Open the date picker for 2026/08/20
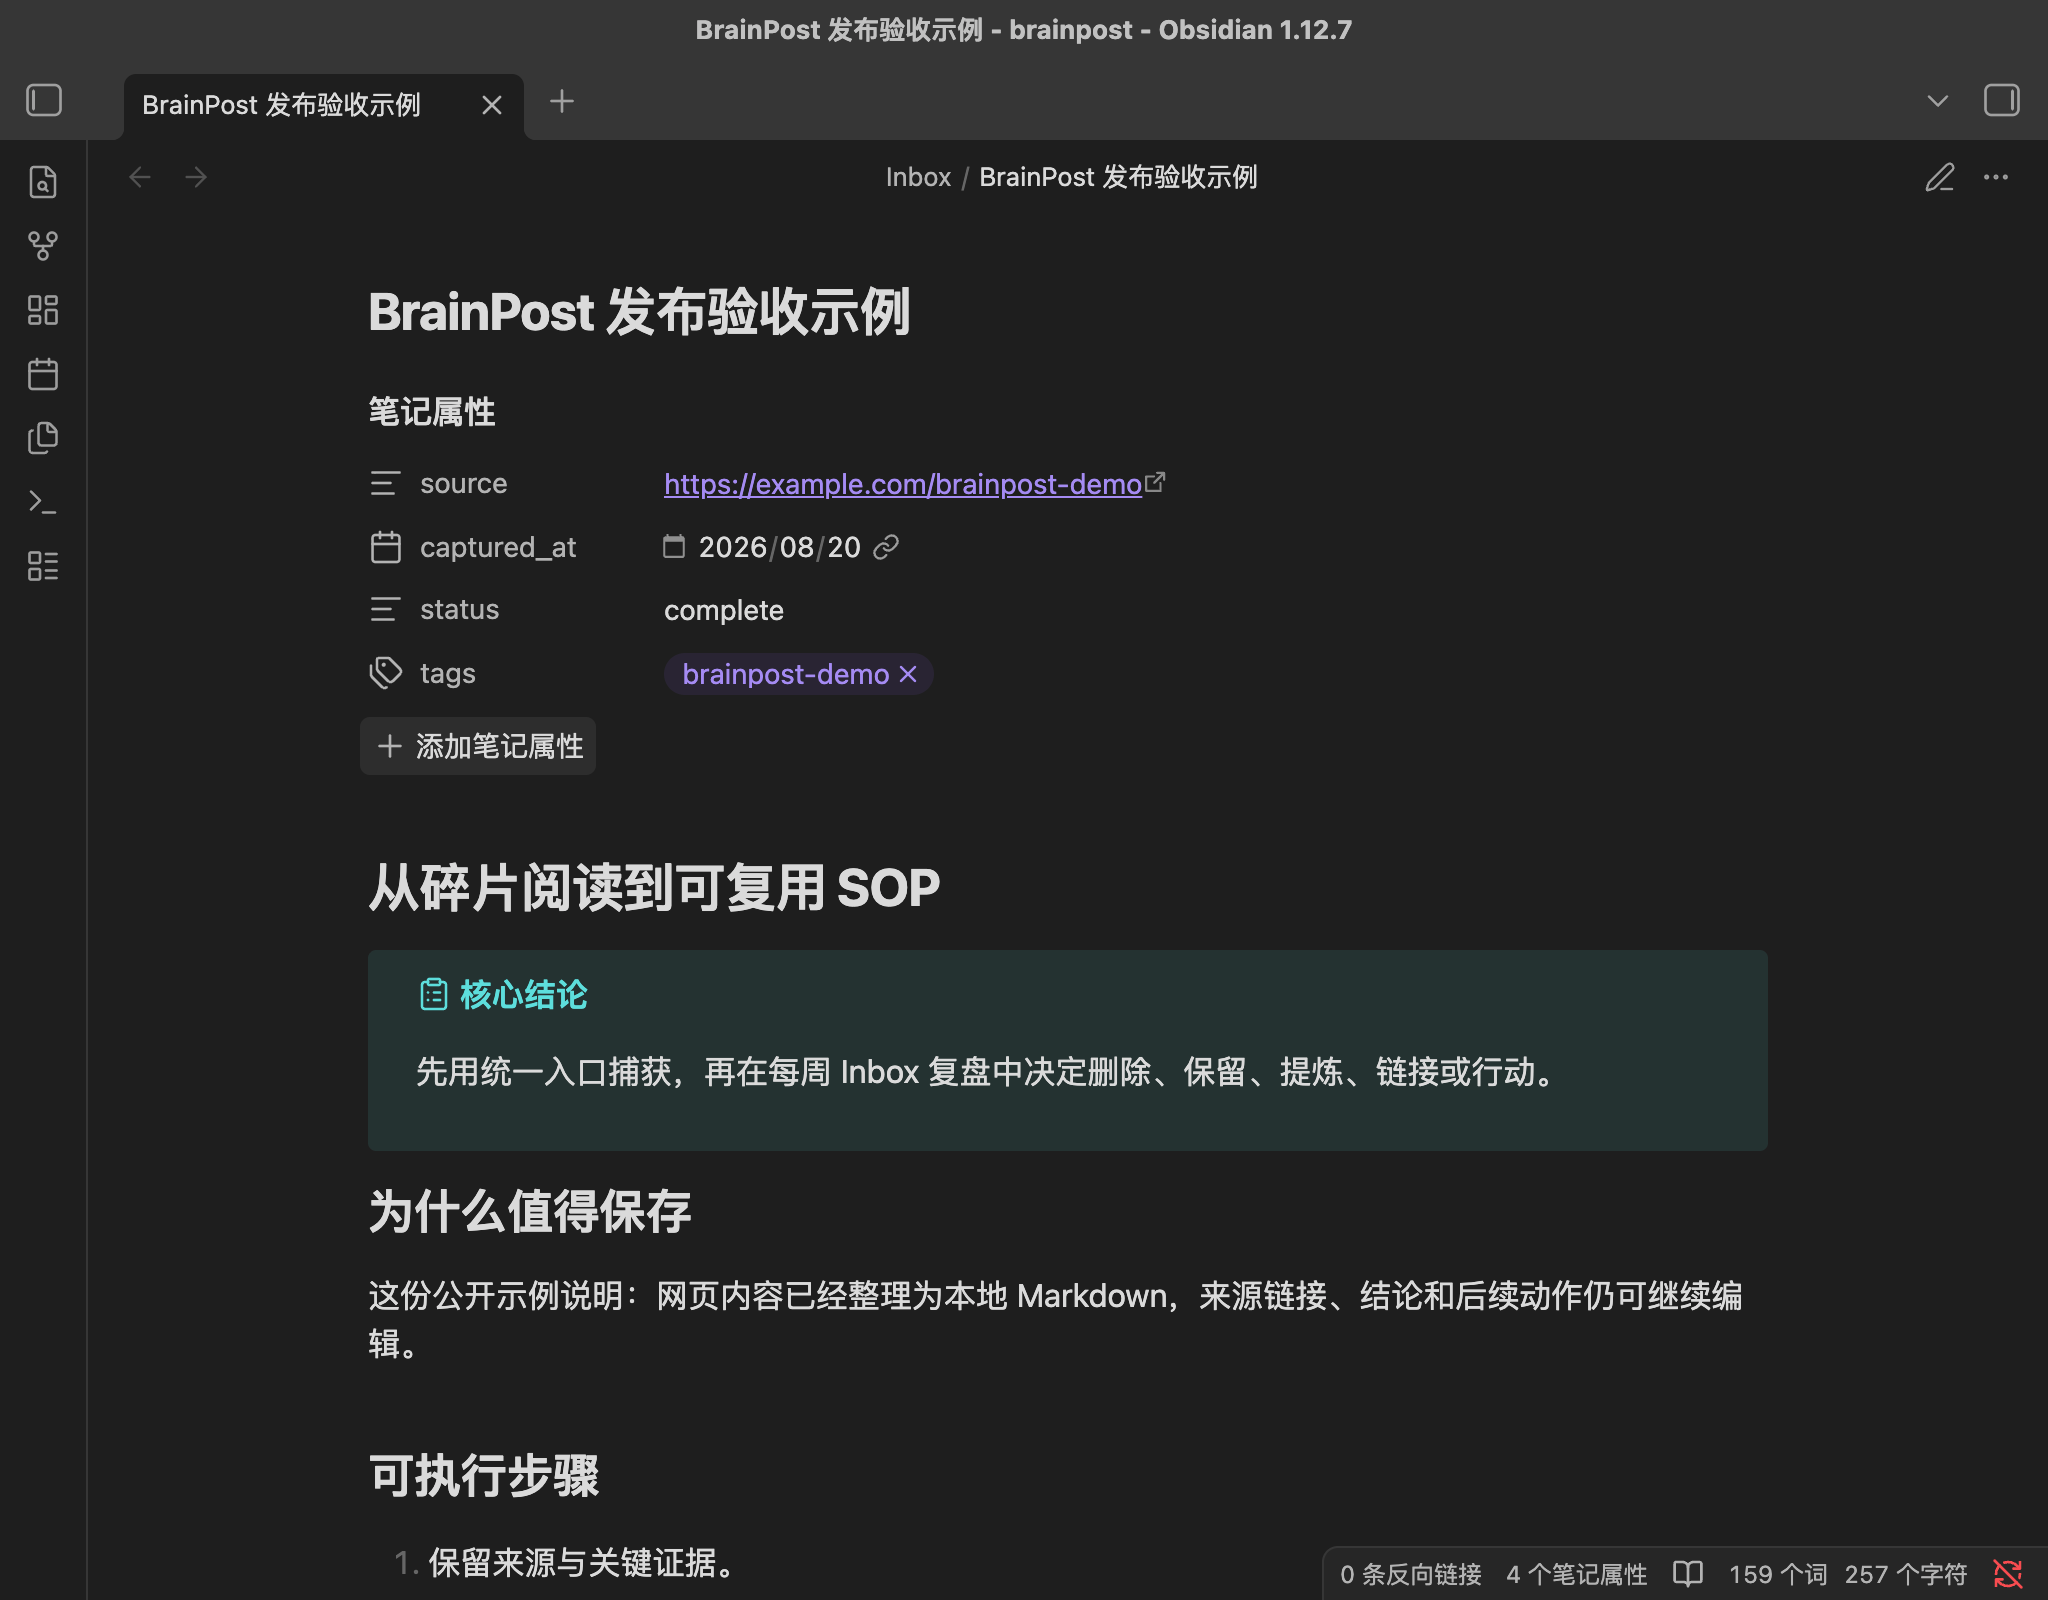2048x1600 pixels. [674, 546]
